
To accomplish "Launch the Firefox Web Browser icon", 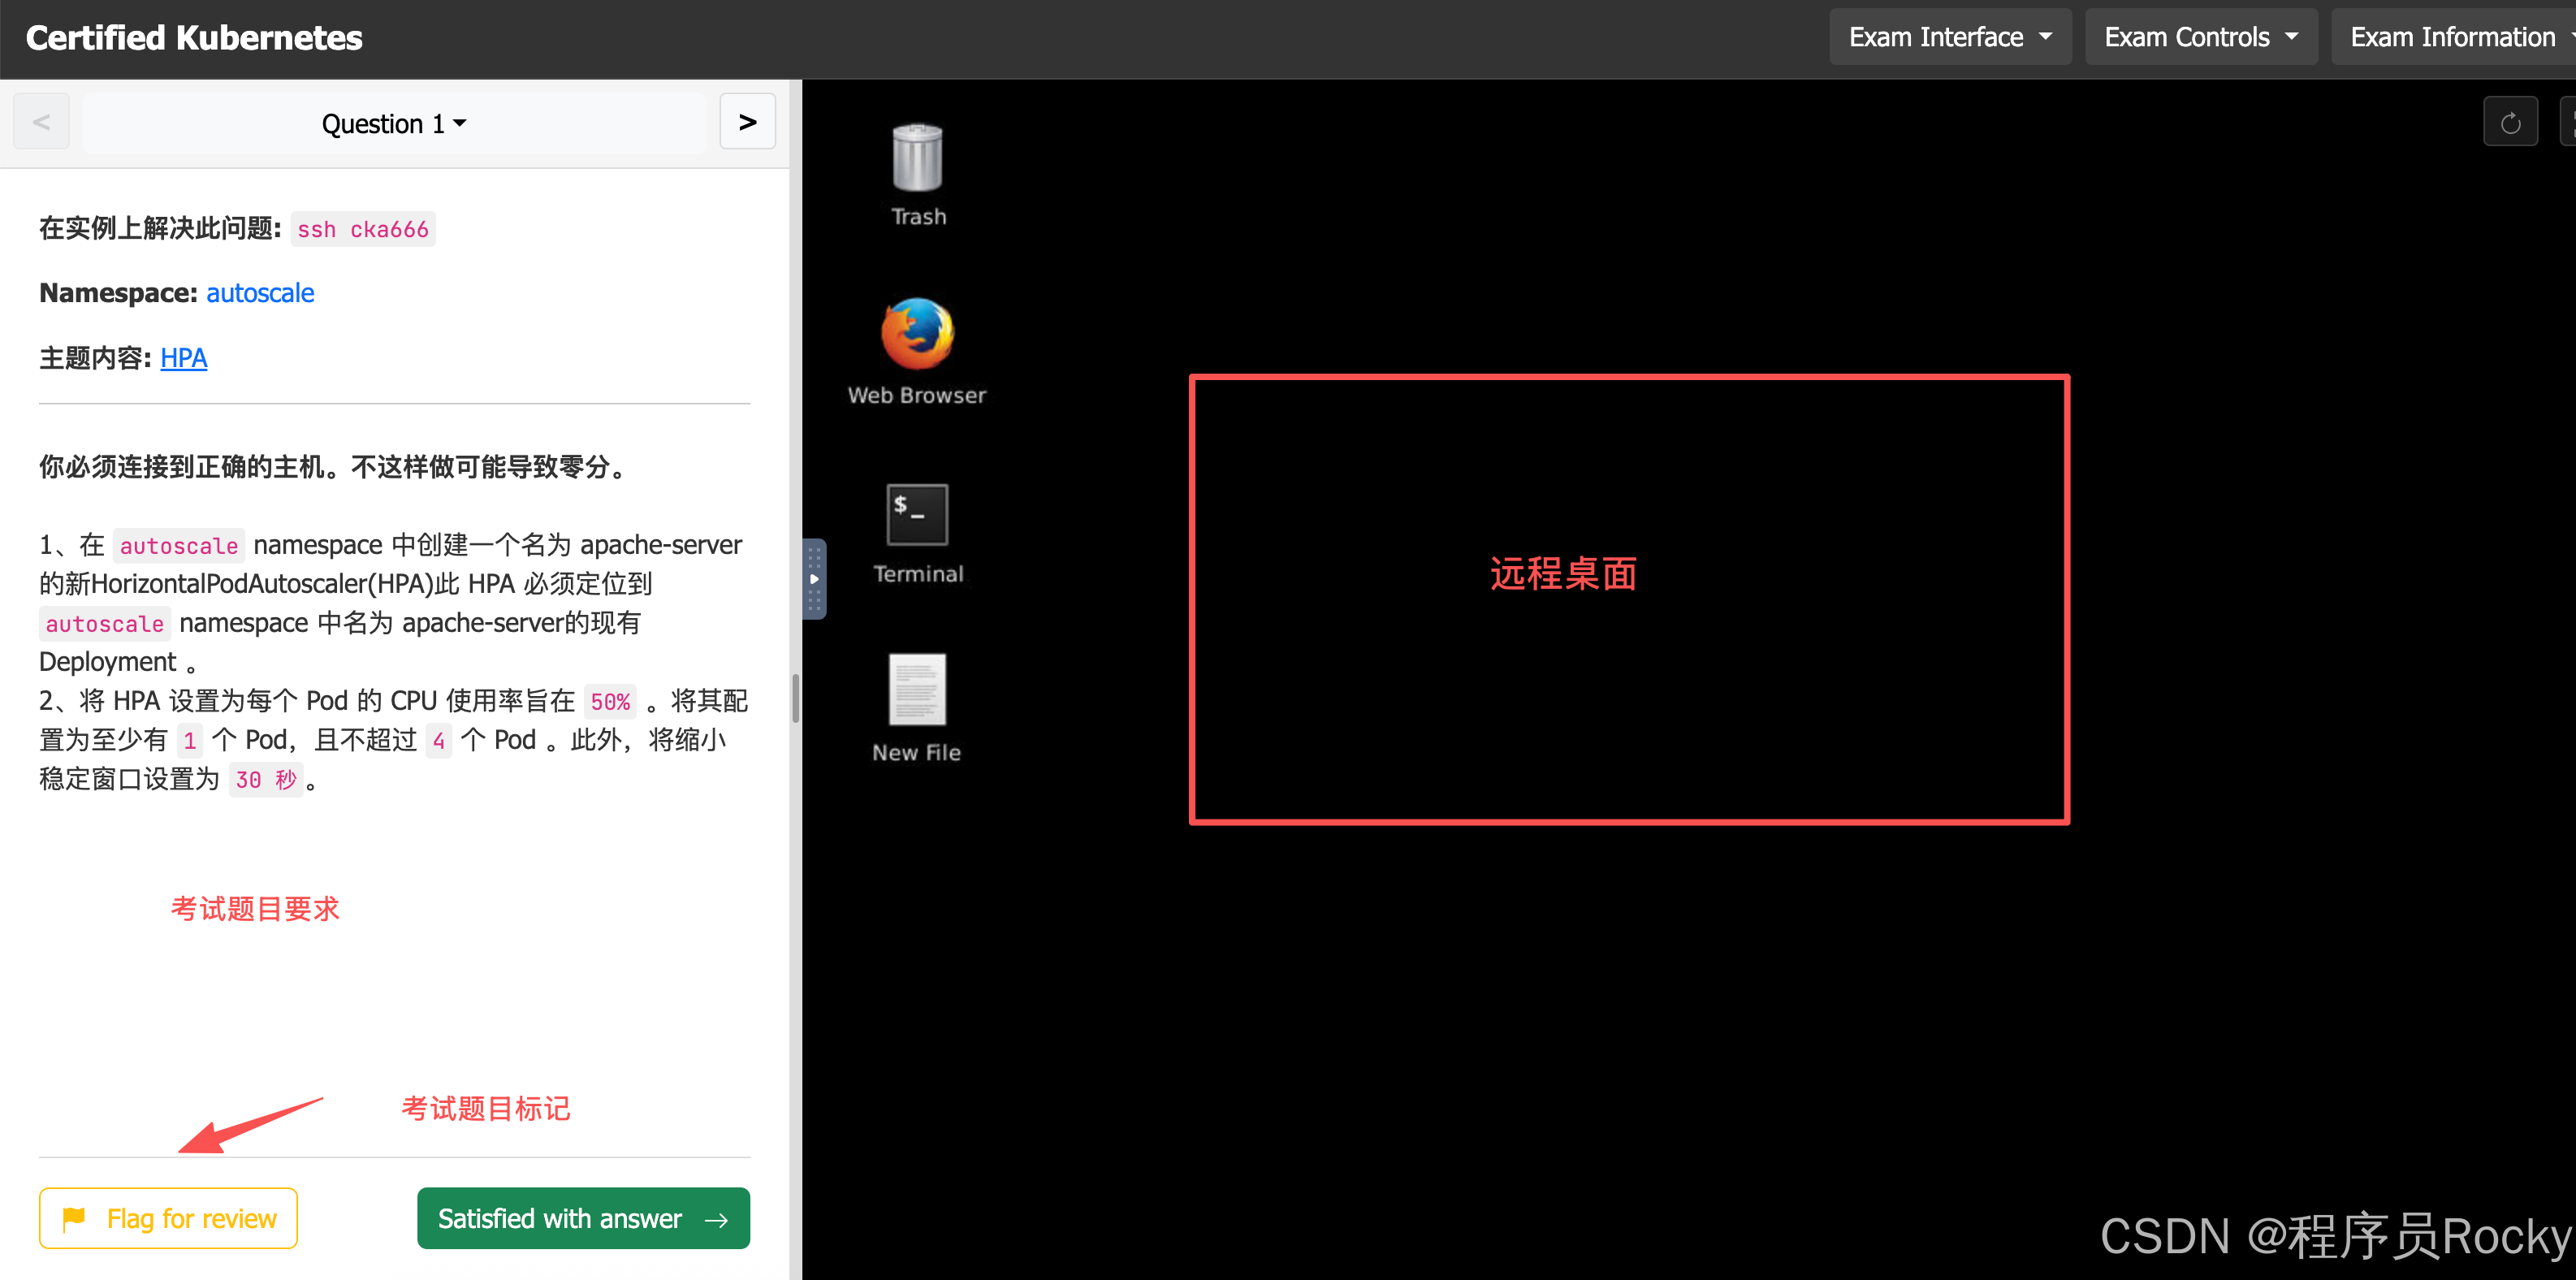I will click(x=917, y=334).
